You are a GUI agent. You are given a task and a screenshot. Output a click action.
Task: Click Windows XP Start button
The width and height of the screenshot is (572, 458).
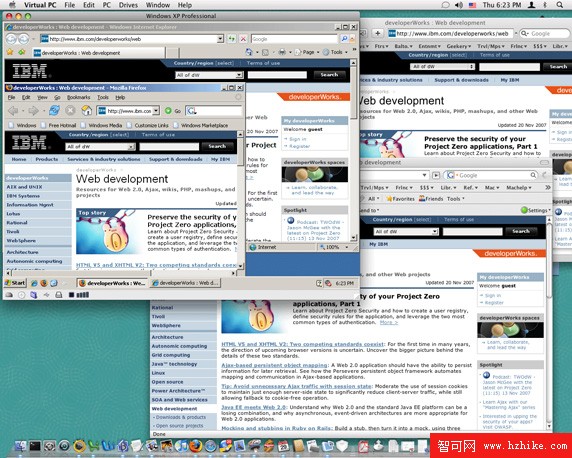(15, 283)
